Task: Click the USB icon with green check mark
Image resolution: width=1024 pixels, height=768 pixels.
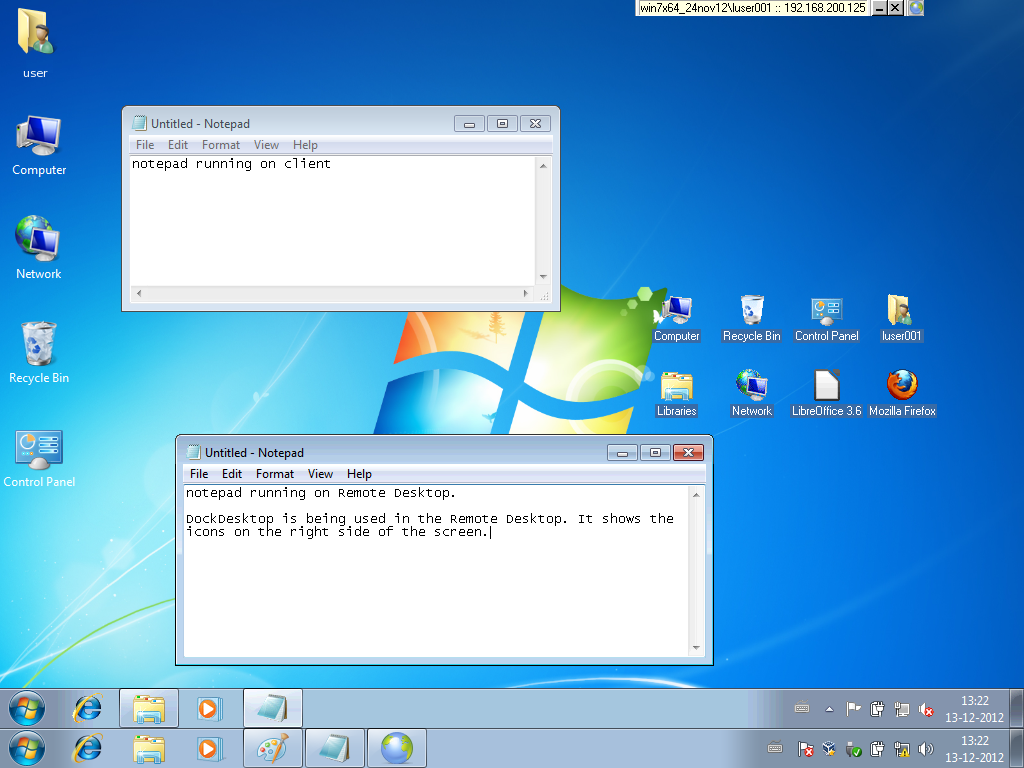Action: coord(853,748)
